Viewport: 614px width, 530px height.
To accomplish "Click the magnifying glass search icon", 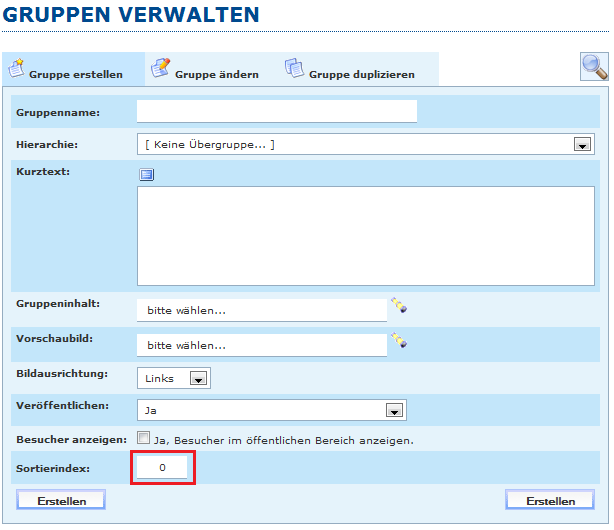I will (x=594, y=67).
